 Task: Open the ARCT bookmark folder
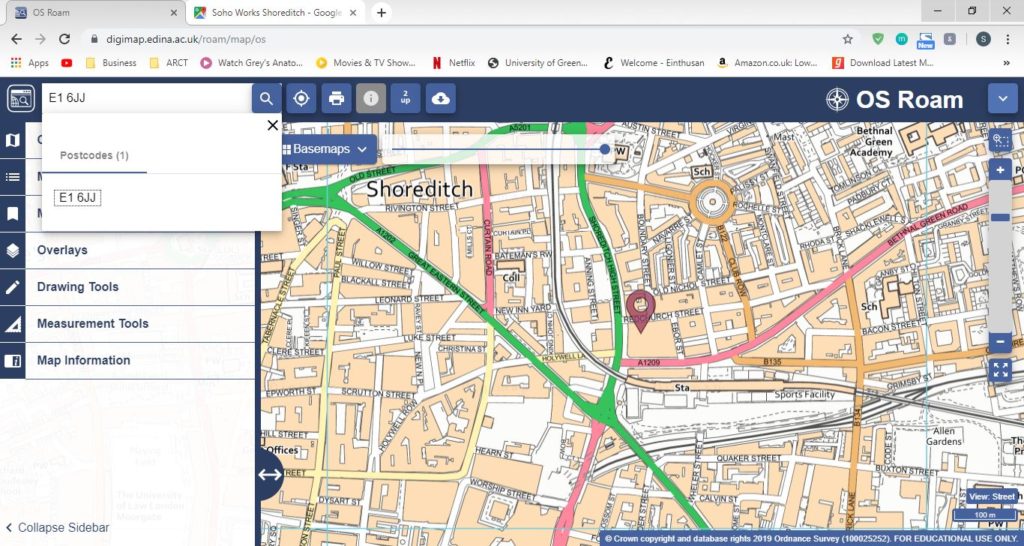168,63
